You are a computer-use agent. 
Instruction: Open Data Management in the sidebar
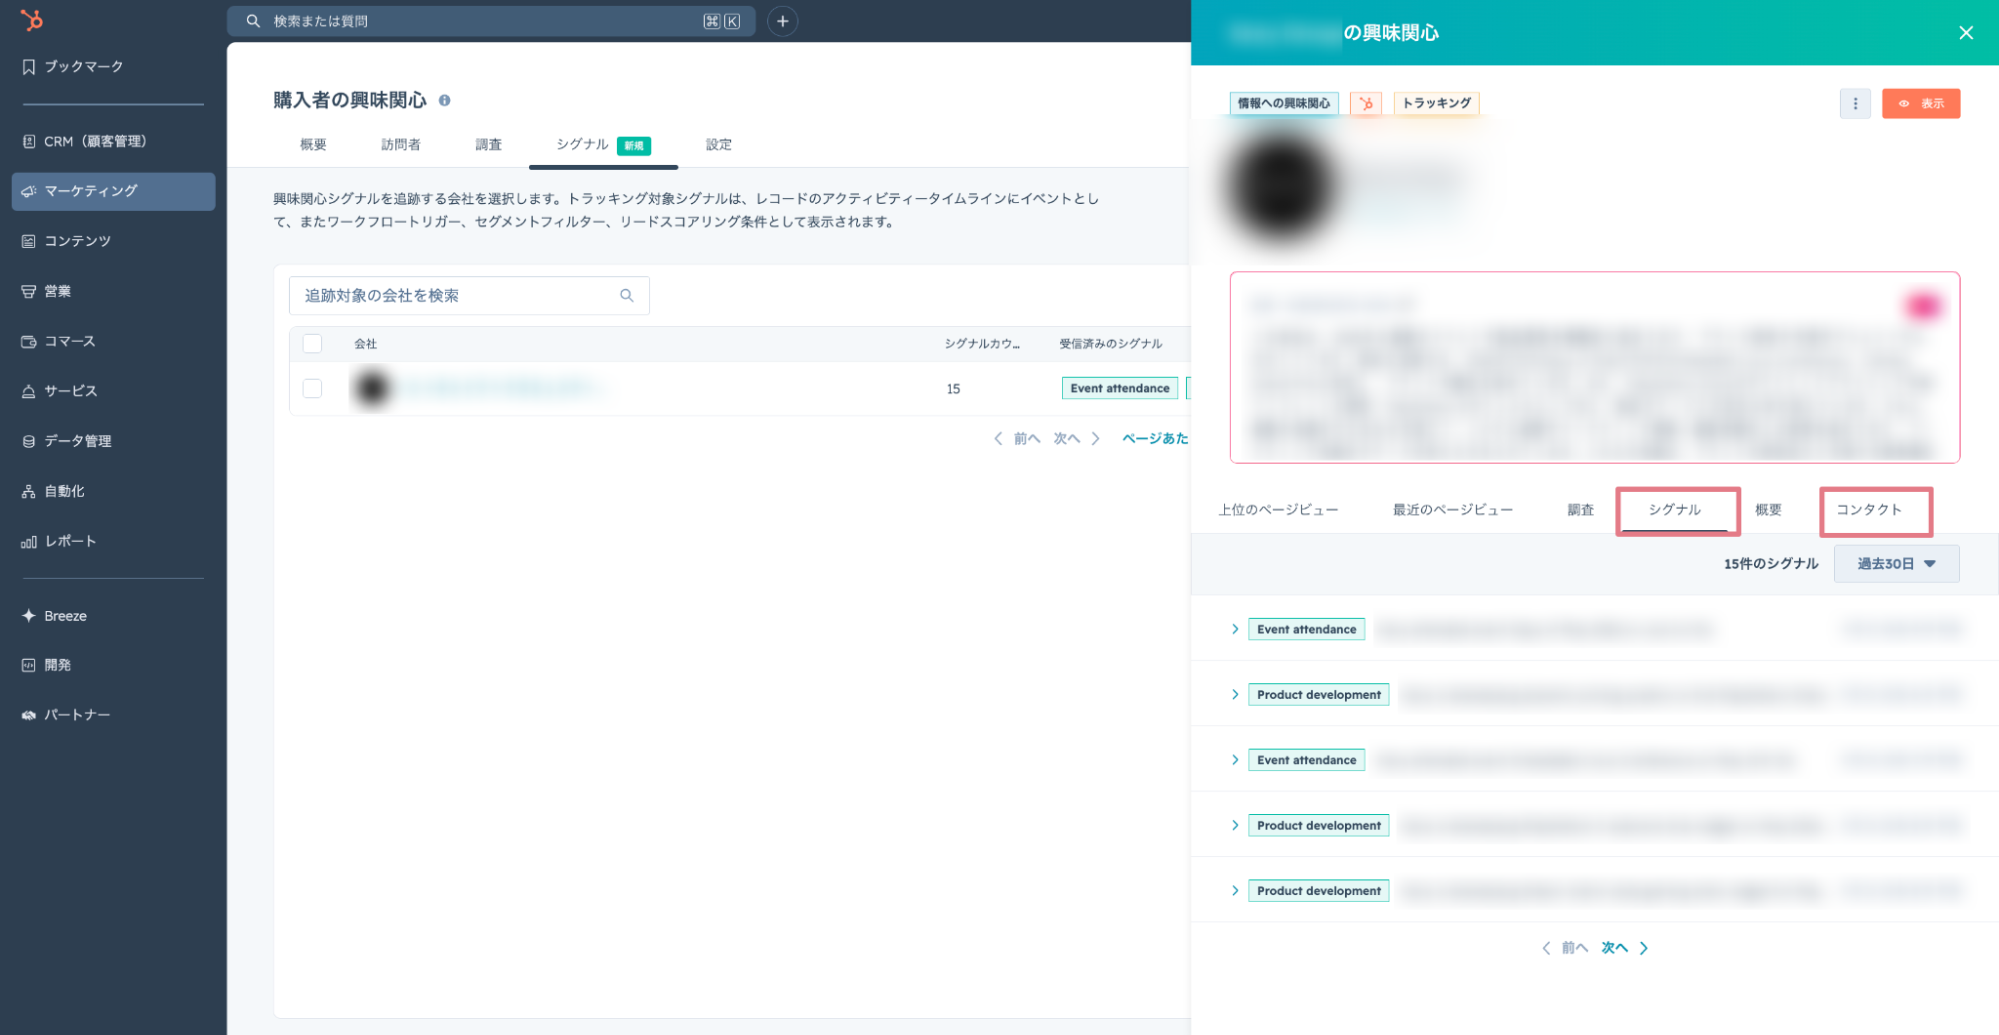tap(66, 441)
